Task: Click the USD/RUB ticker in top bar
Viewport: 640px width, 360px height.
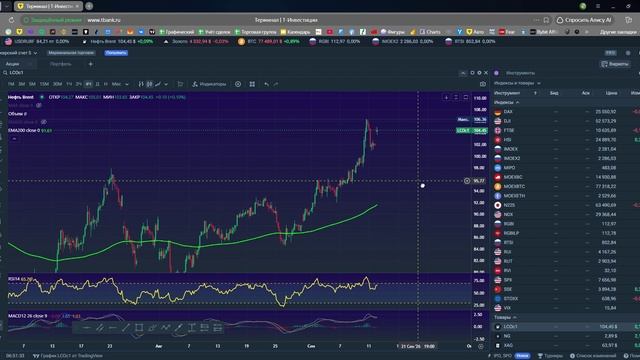Action: click(37, 41)
